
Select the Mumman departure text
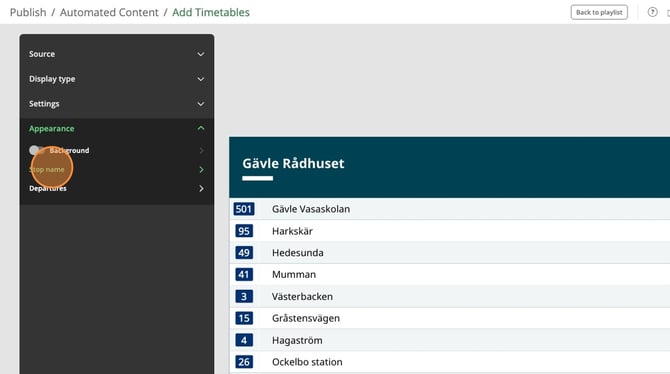click(x=294, y=274)
